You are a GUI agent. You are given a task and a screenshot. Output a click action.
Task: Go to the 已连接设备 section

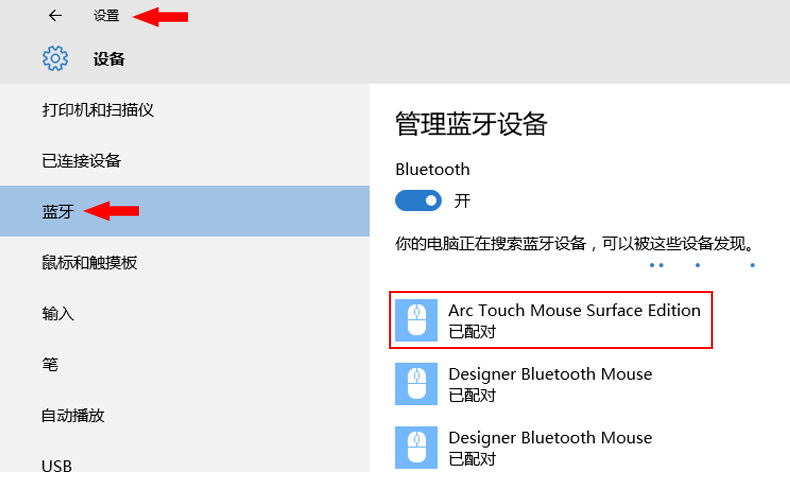click(x=81, y=161)
